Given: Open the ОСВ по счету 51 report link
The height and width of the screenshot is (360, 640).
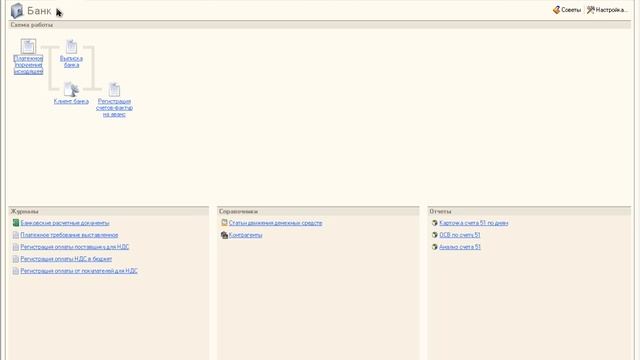Looking at the screenshot, I should coord(460,235).
